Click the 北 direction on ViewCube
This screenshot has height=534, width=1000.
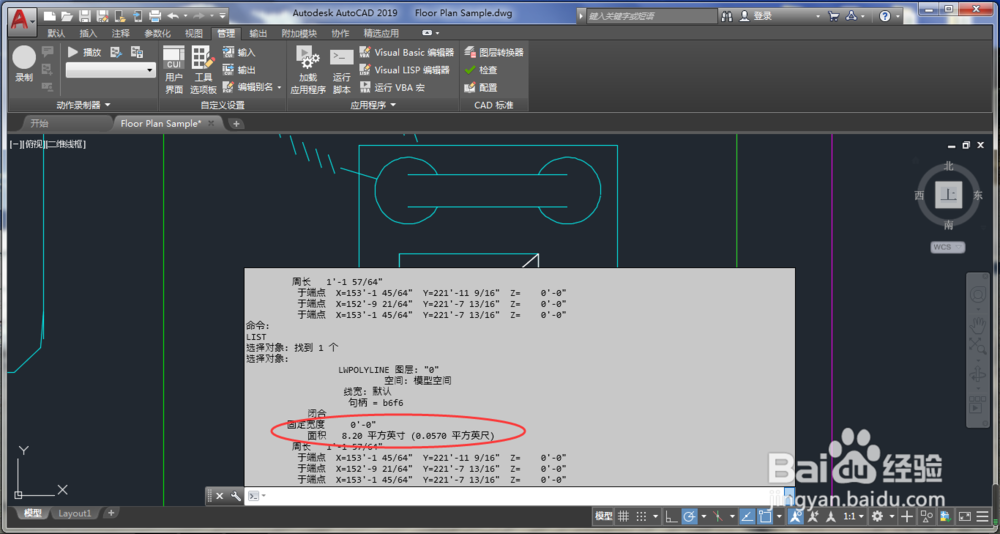[x=949, y=166]
